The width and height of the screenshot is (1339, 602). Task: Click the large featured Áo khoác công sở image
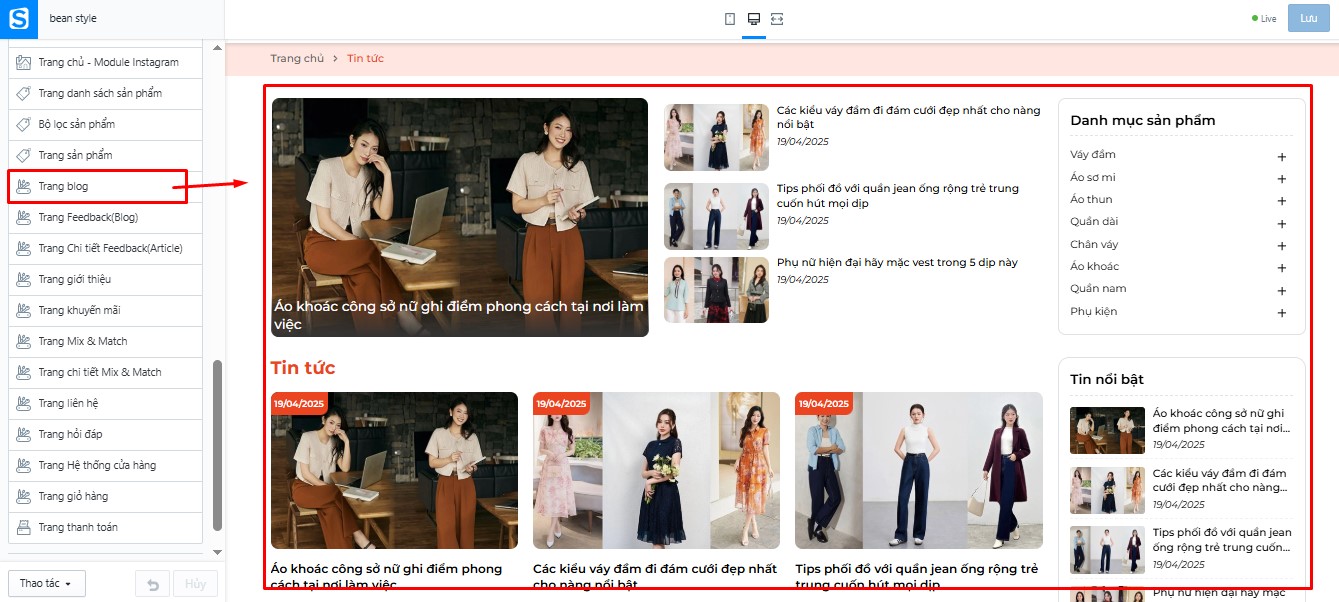(460, 217)
